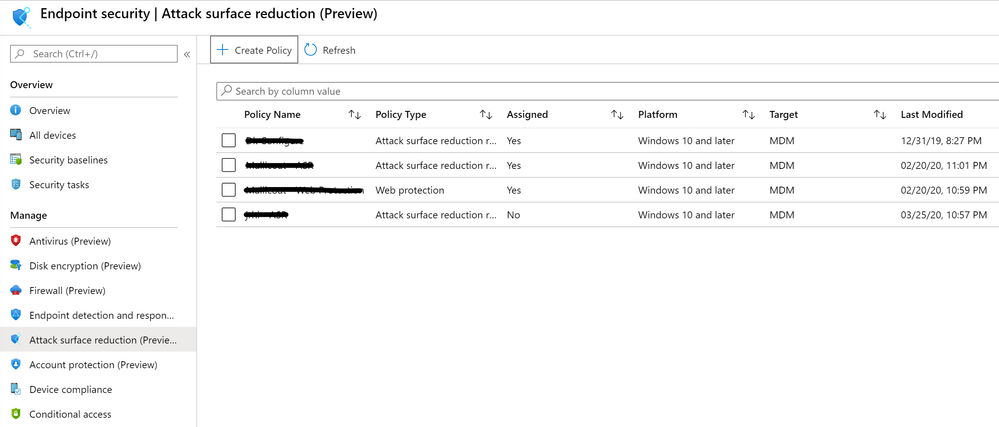Click the Disk encryption icon
999x427 pixels.
pos(16,266)
